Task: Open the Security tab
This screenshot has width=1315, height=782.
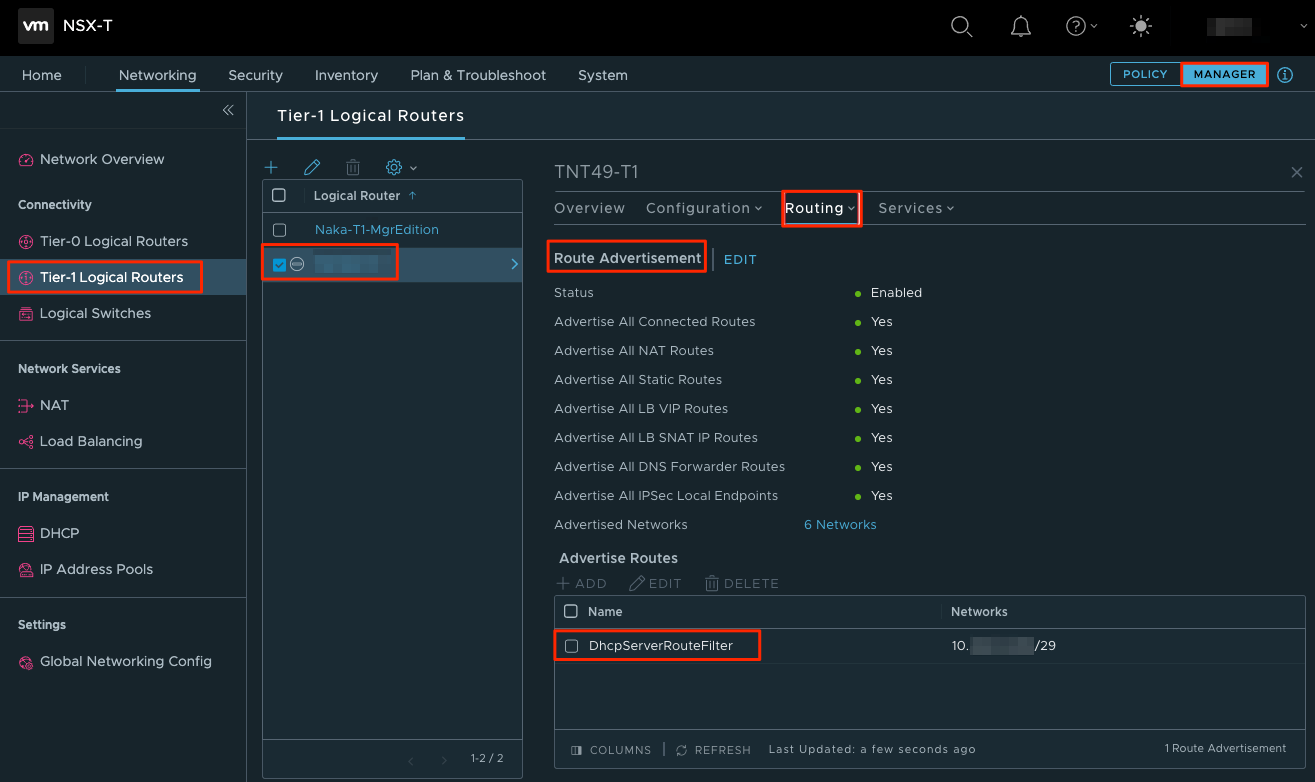Action: (255, 75)
